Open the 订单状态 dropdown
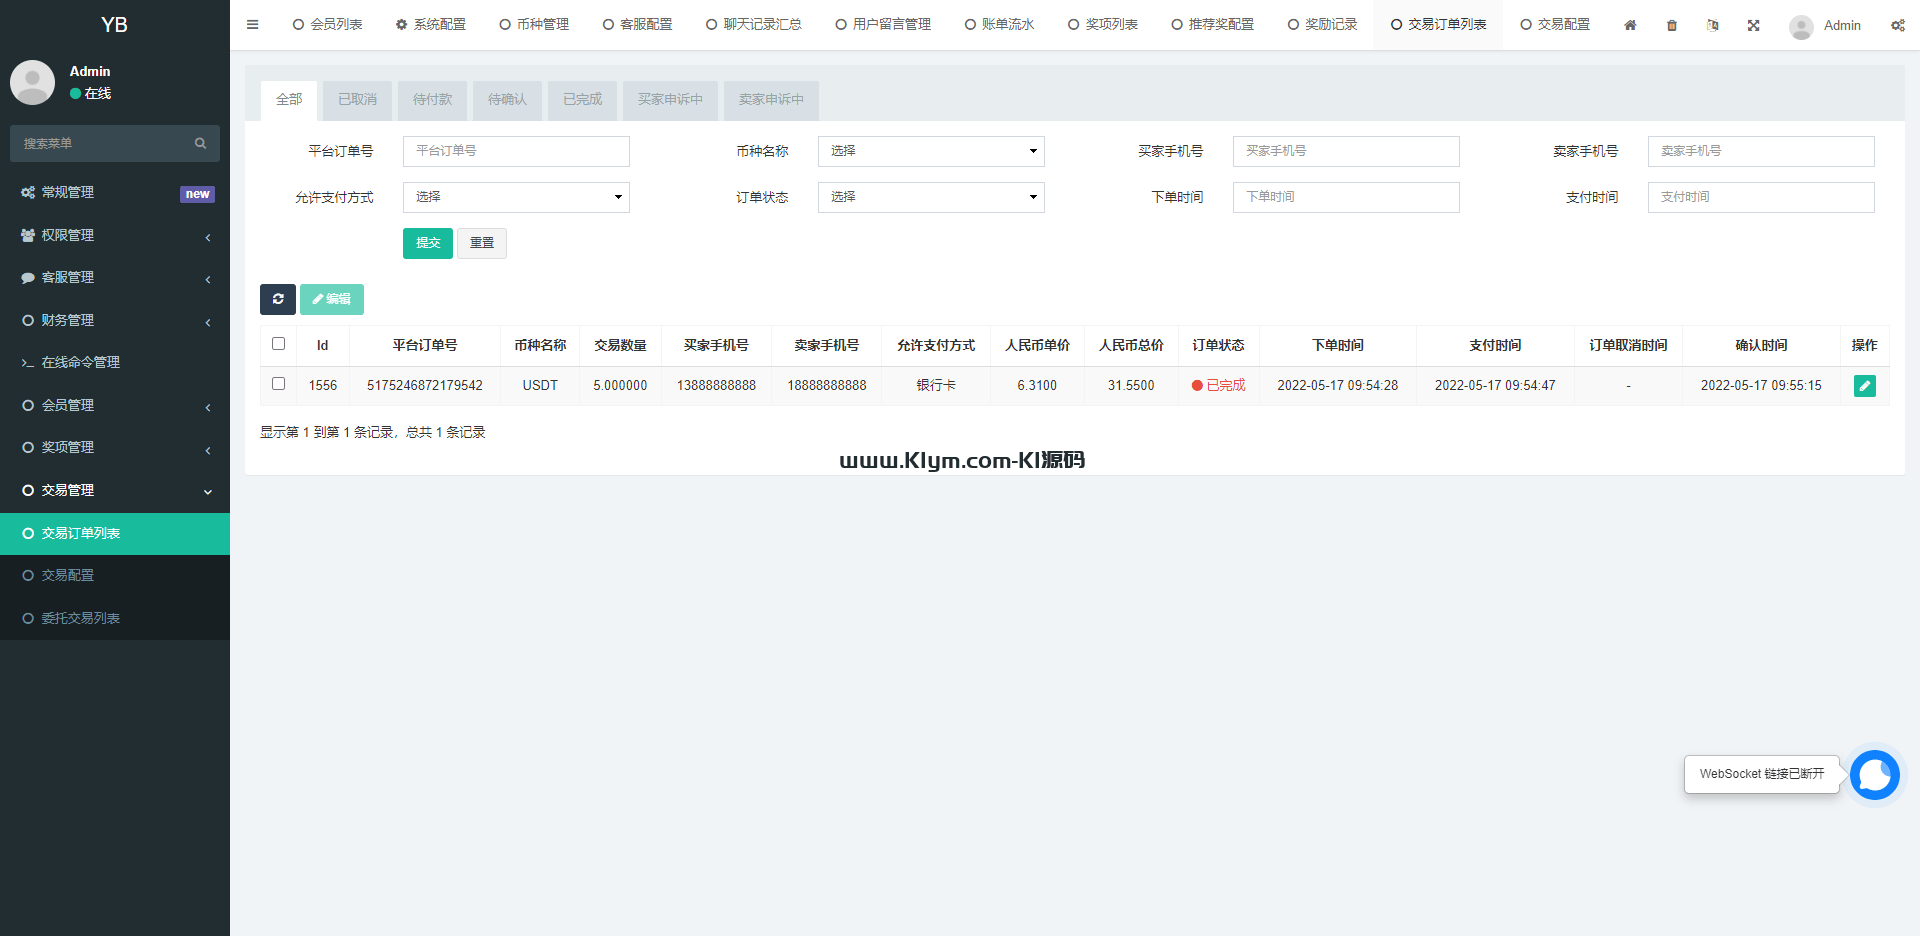This screenshot has height=936, width=1920. (x=931, y=197)
